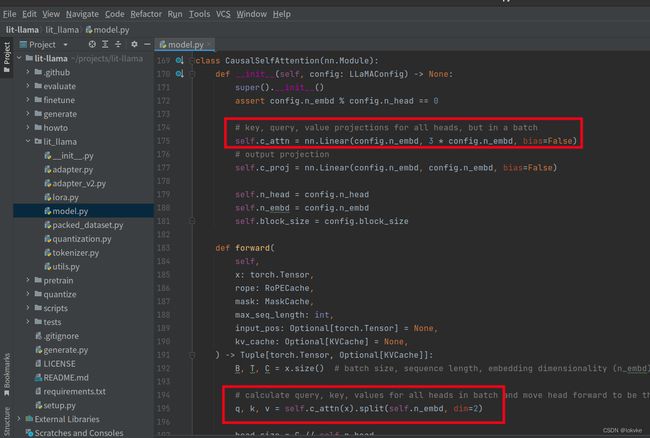Open the Edit menu

coord(29,14)
